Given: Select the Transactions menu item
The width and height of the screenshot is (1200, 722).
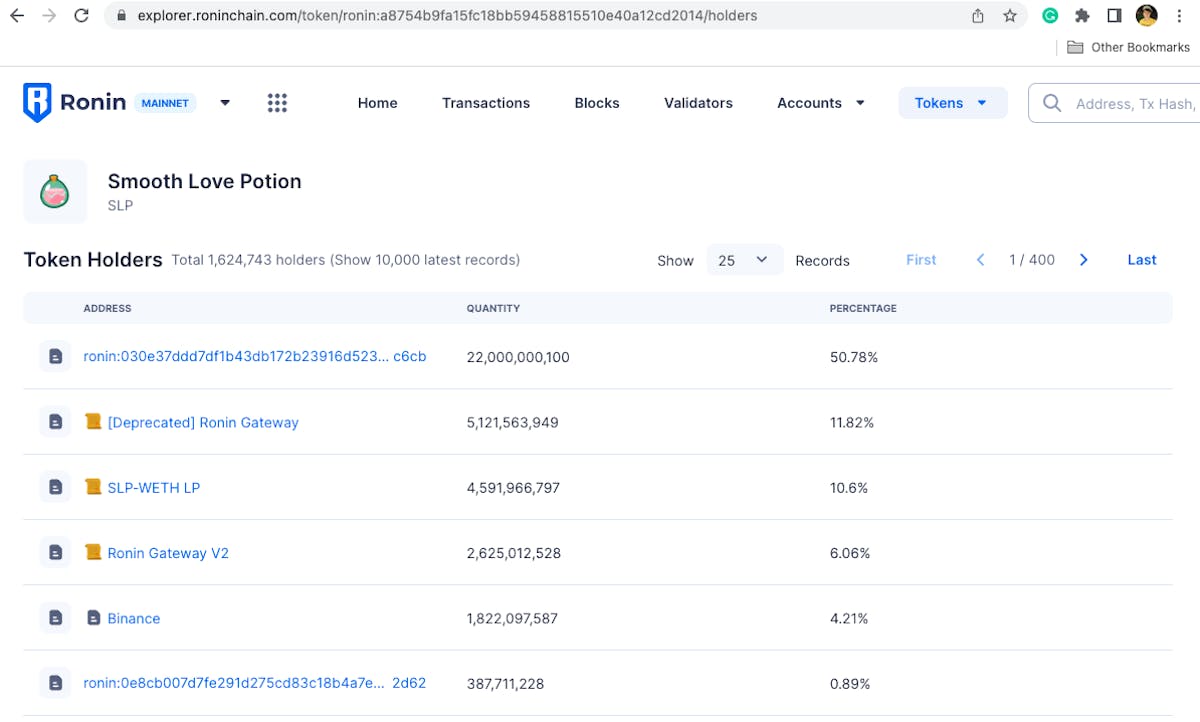Looking at the screenshot, I should click(x=486, y=103).
